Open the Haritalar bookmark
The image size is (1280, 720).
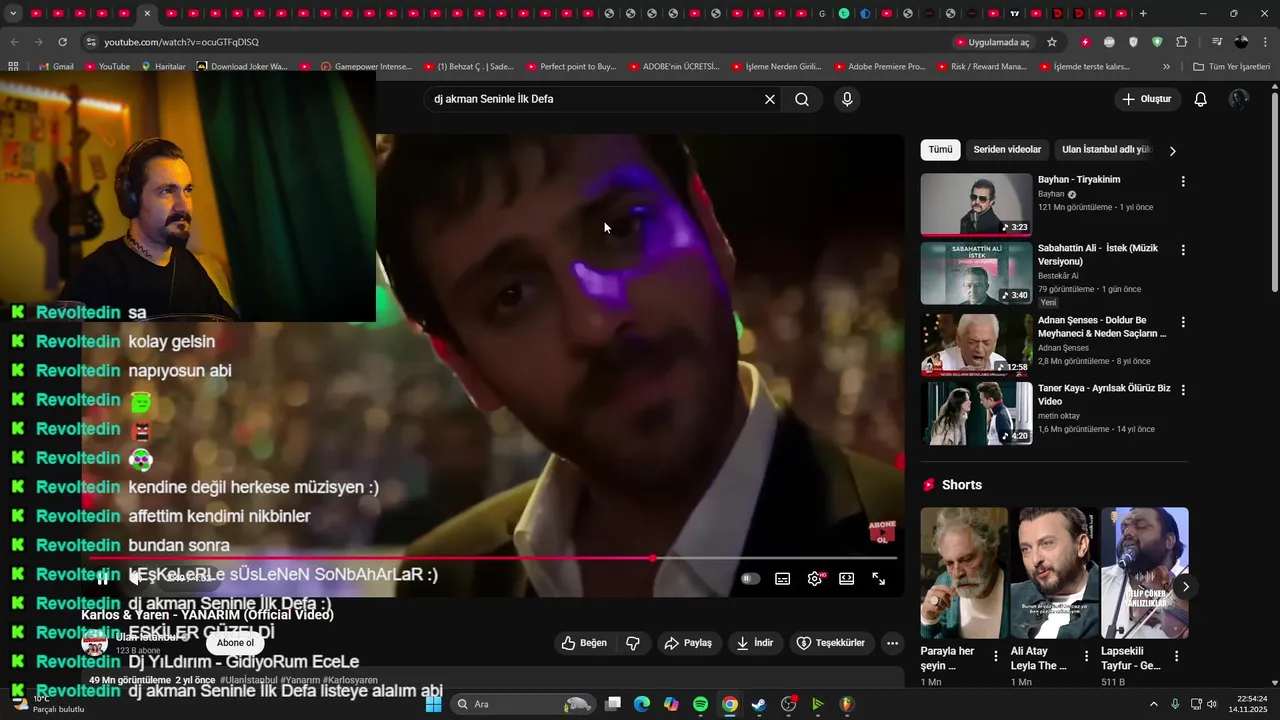(x=164, y=67)
